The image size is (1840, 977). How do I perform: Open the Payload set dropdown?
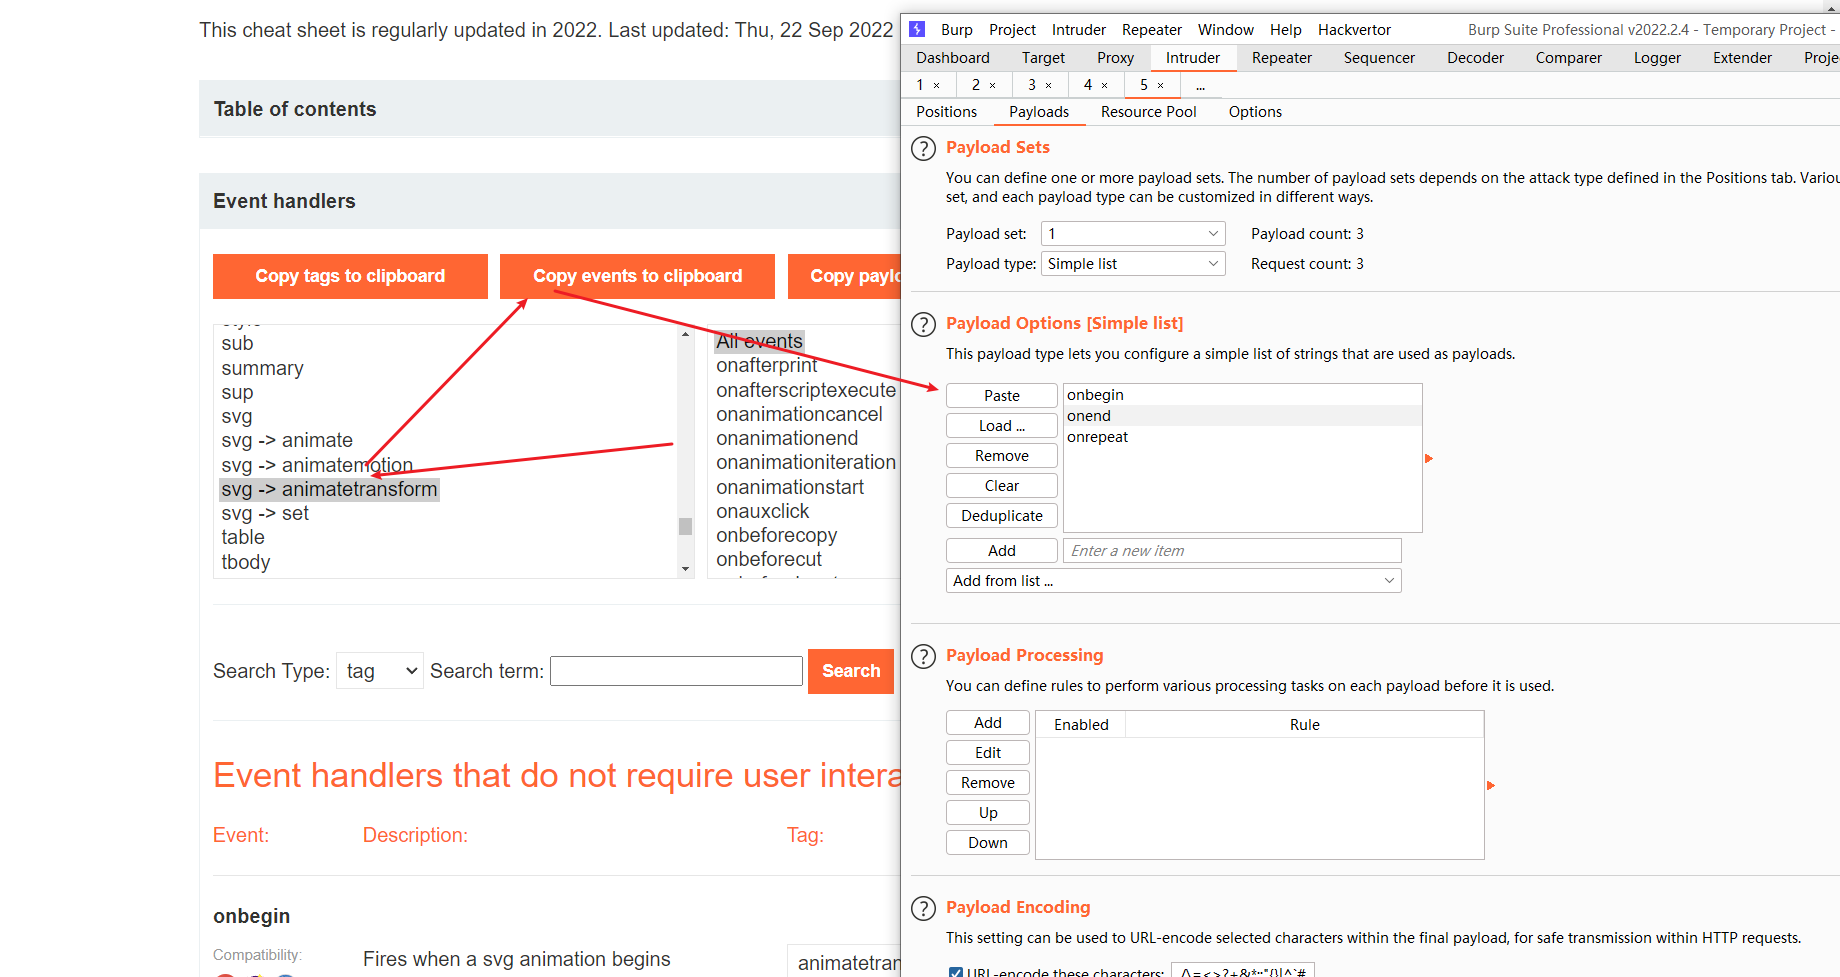click(1133, 234)
